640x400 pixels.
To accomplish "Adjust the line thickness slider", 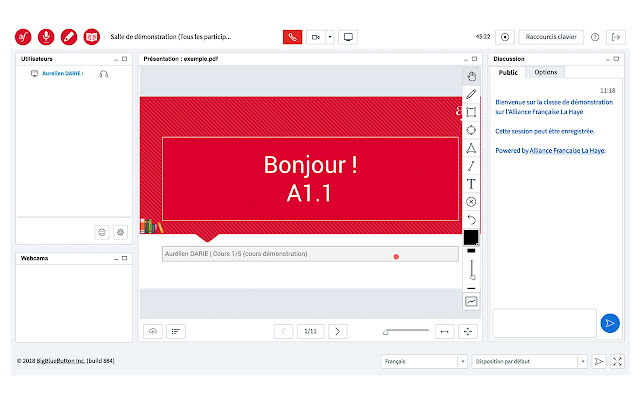I will 471,269.
